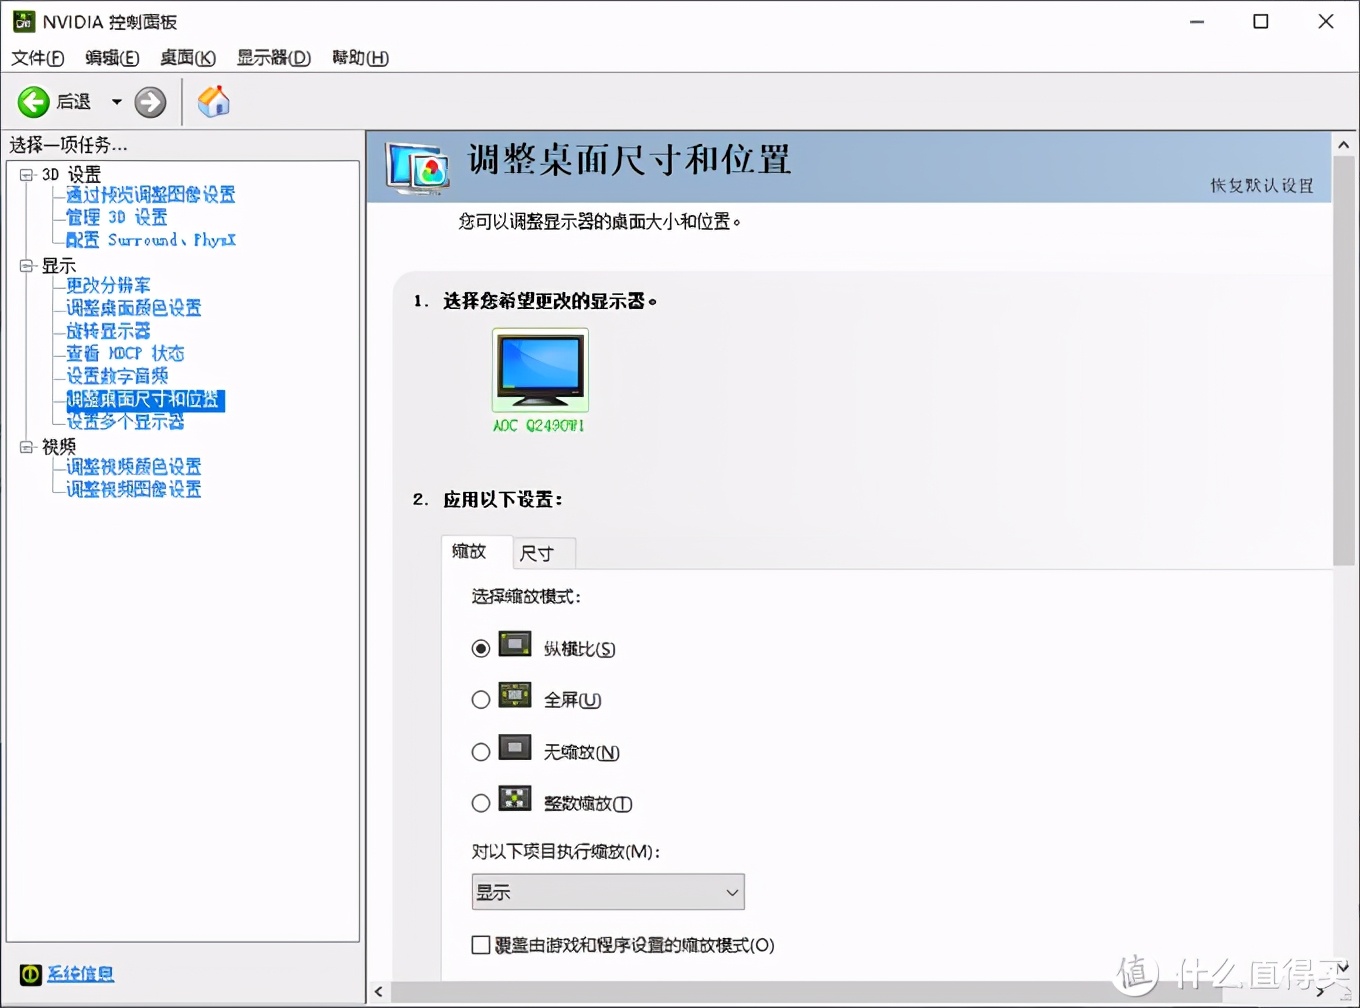
Task: Click the 恢复默认设置 link
Action: (x=1261, y=185)
